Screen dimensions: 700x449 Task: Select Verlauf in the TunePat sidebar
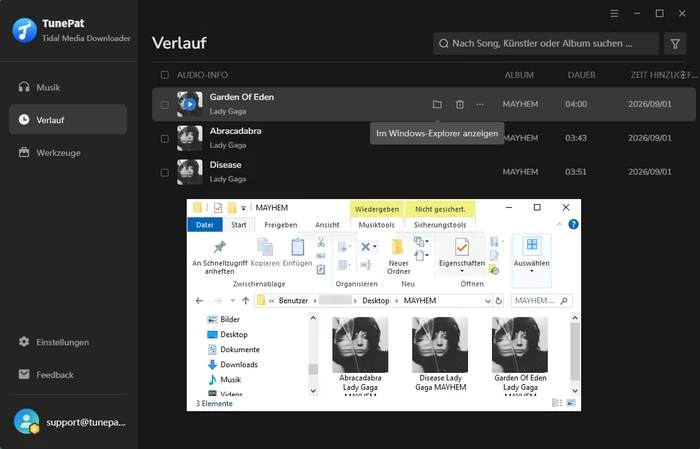[68, 120]
